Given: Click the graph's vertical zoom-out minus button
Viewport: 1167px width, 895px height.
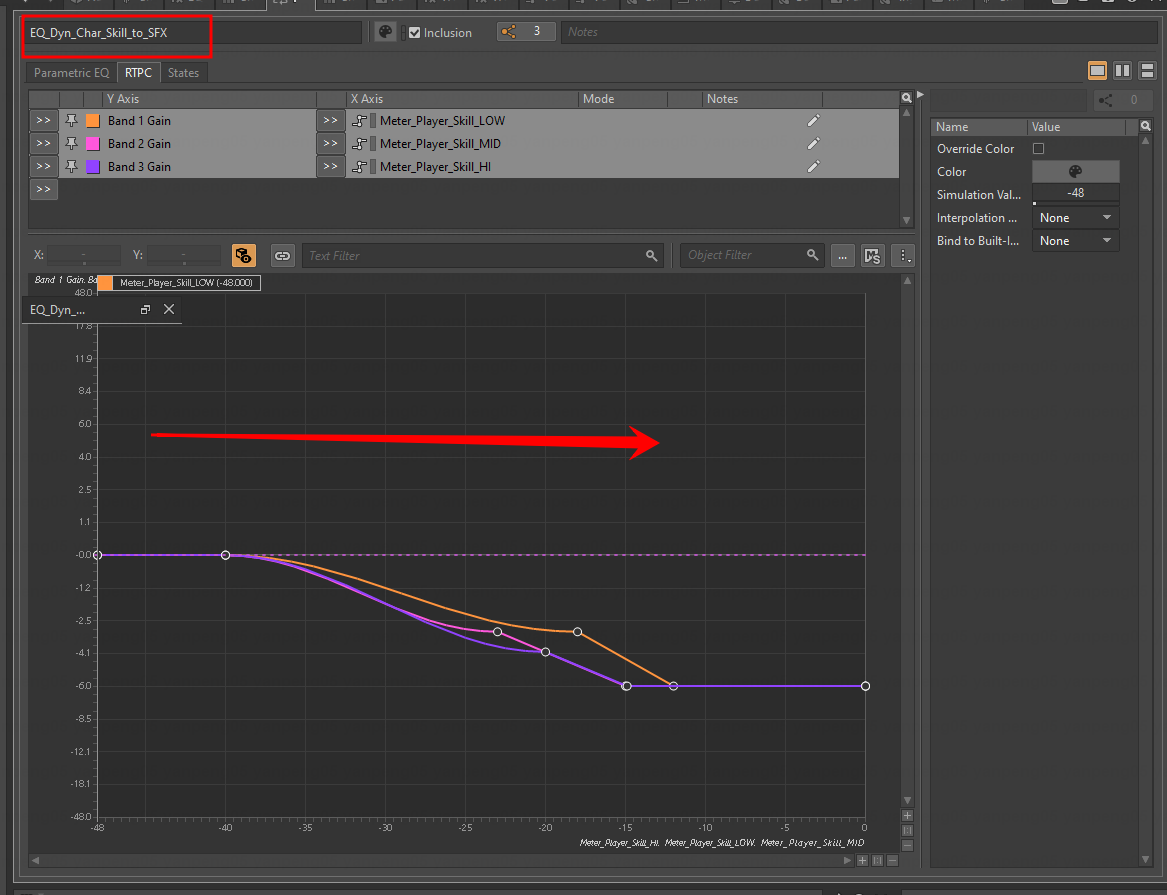Looking at the screenshot, I should (907, 845).
